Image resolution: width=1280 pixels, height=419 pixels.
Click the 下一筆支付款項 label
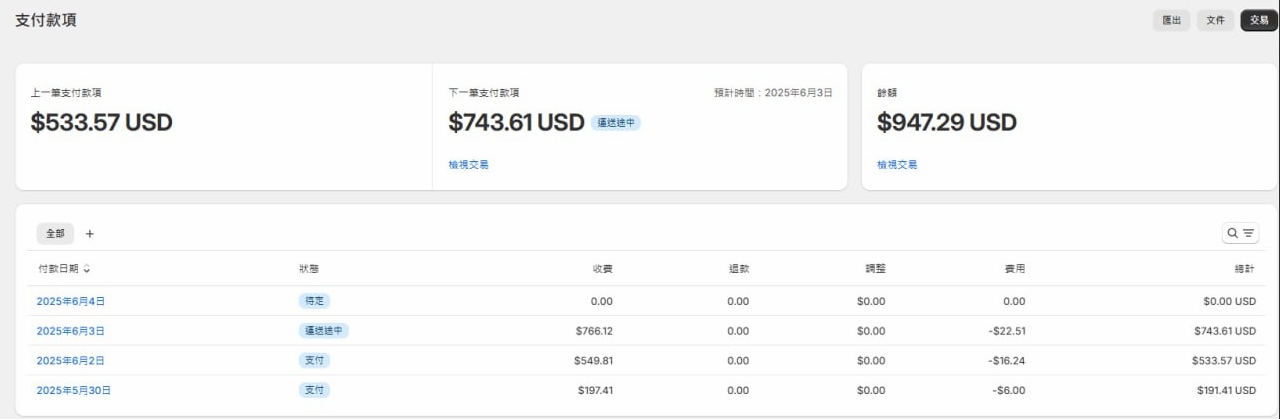[x=484, y=92]
